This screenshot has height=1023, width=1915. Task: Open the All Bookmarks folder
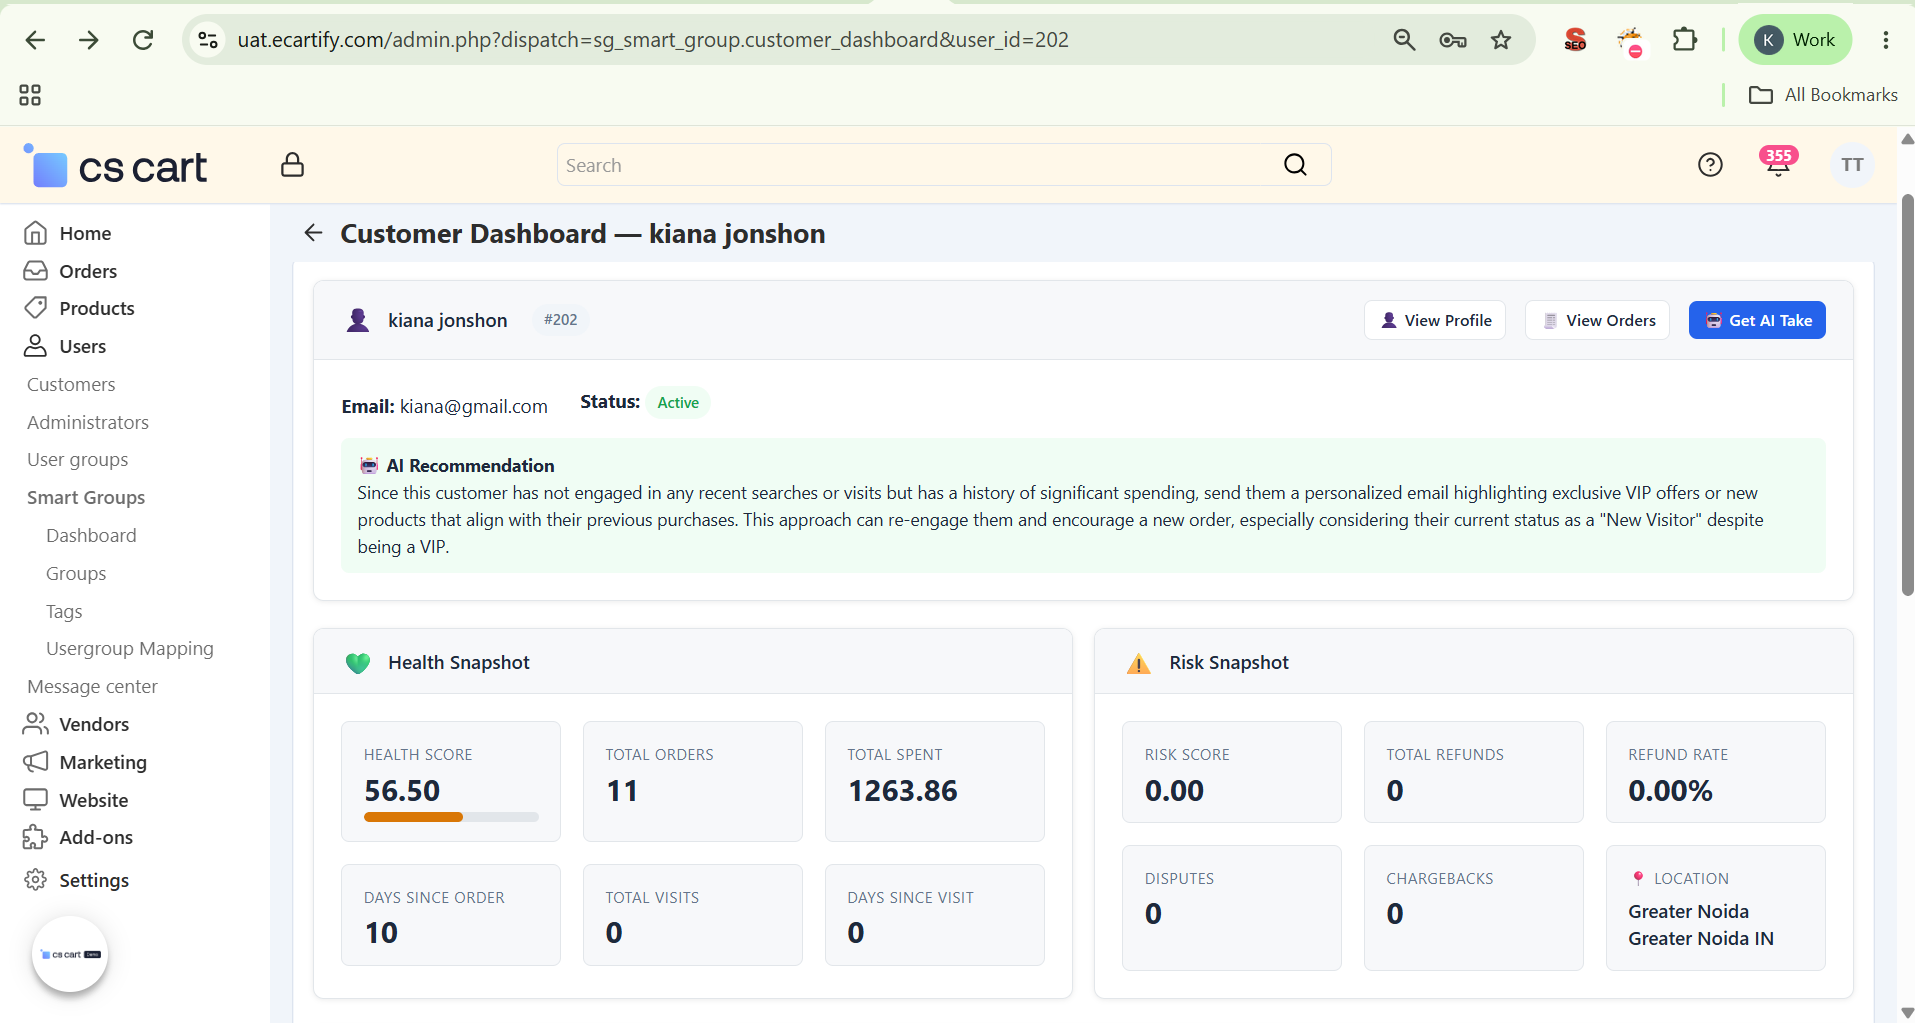(x=1823, y=95)
